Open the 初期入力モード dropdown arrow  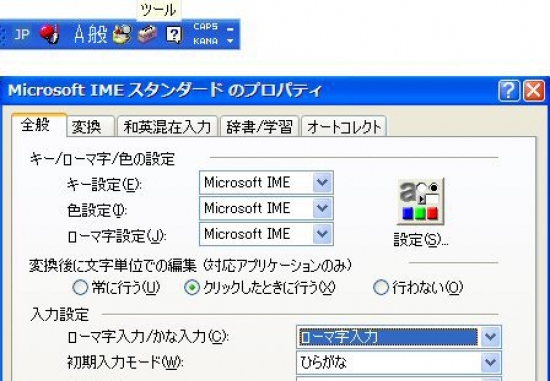tap(490, 362)
